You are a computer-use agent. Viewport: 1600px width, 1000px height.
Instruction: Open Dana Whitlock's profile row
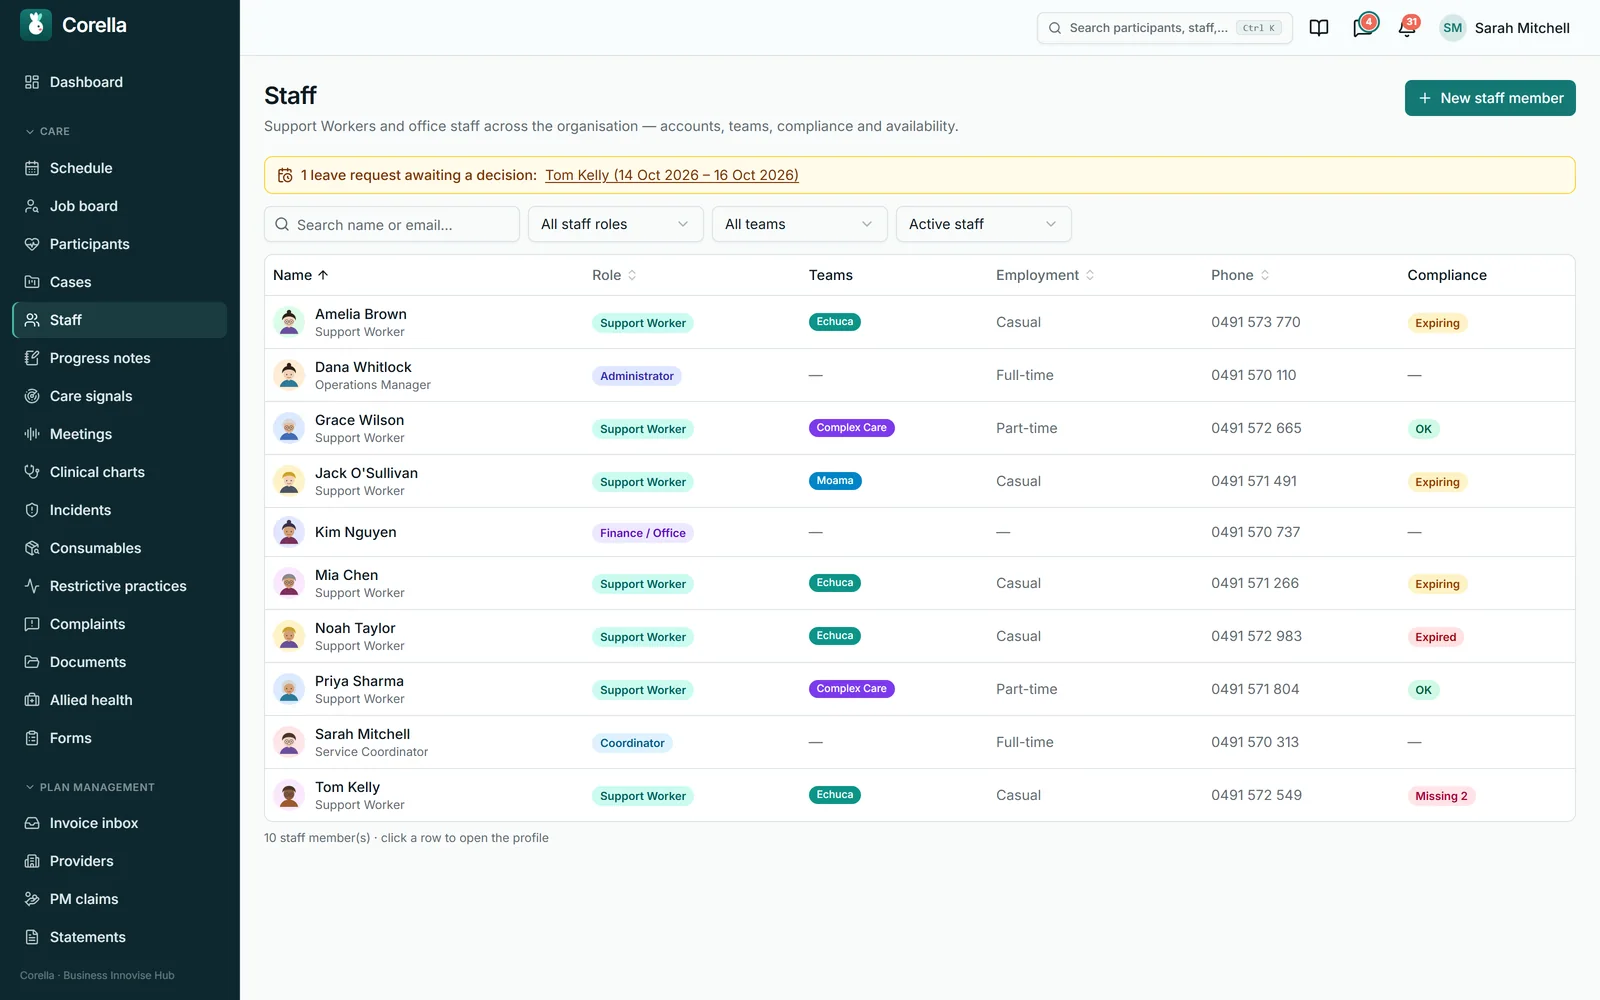[920, 375]
